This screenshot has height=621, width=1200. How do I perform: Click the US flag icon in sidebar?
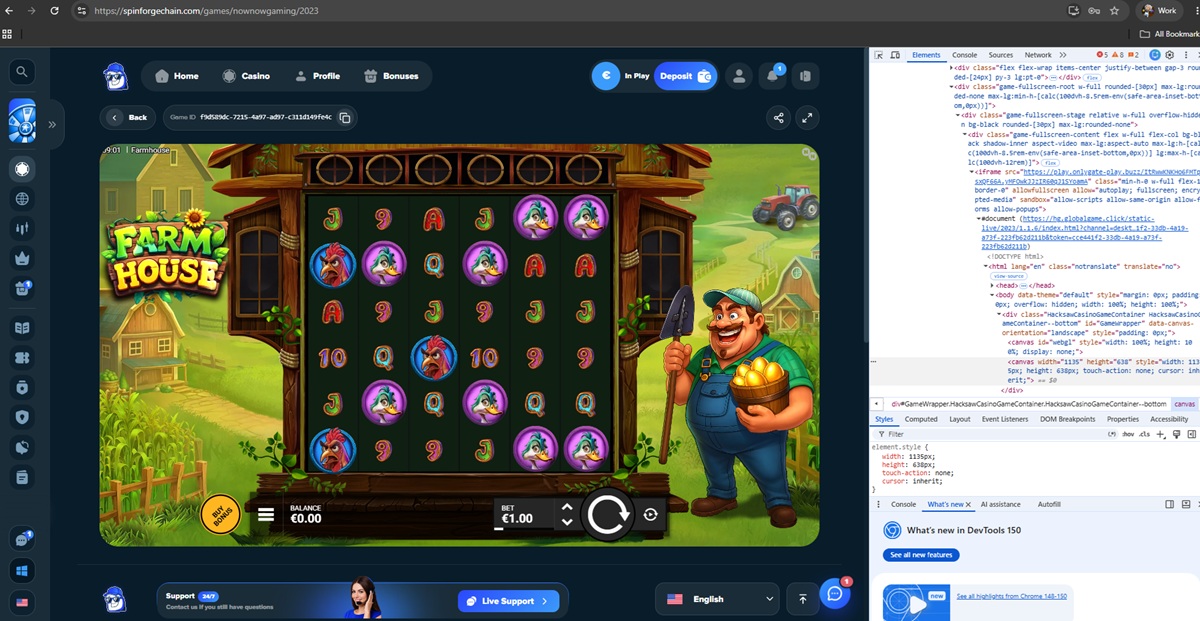click(x=22, y=602)
